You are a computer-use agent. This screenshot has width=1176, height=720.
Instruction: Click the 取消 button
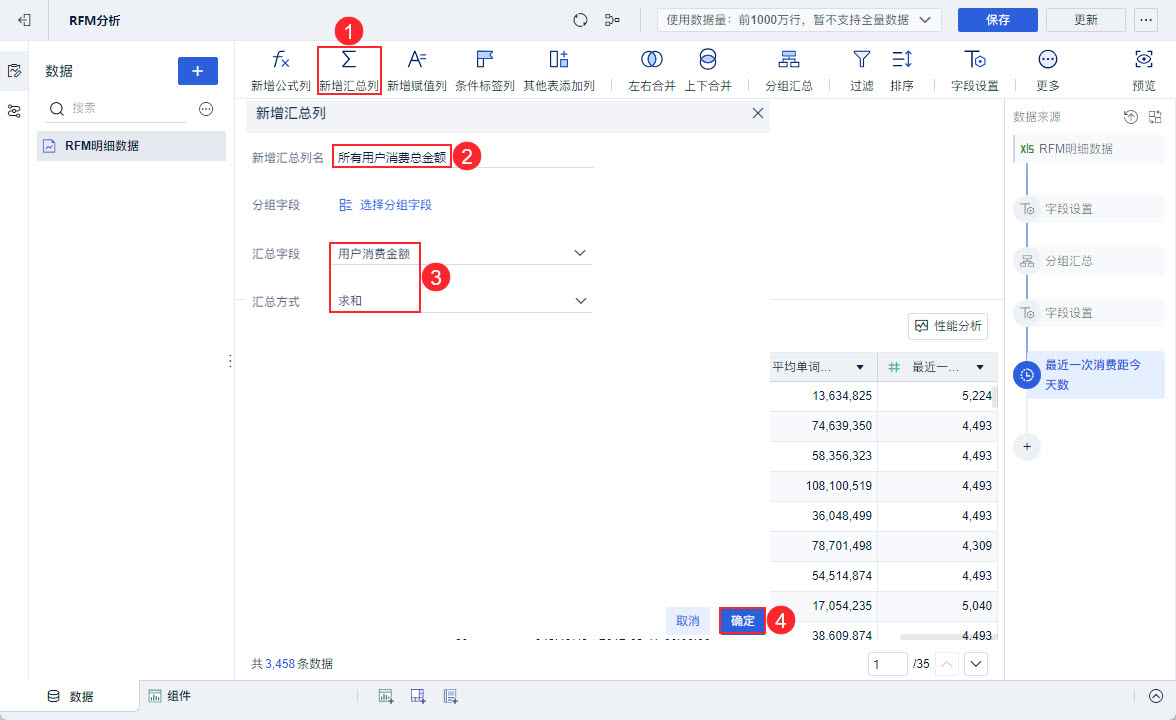coord(688,621)
